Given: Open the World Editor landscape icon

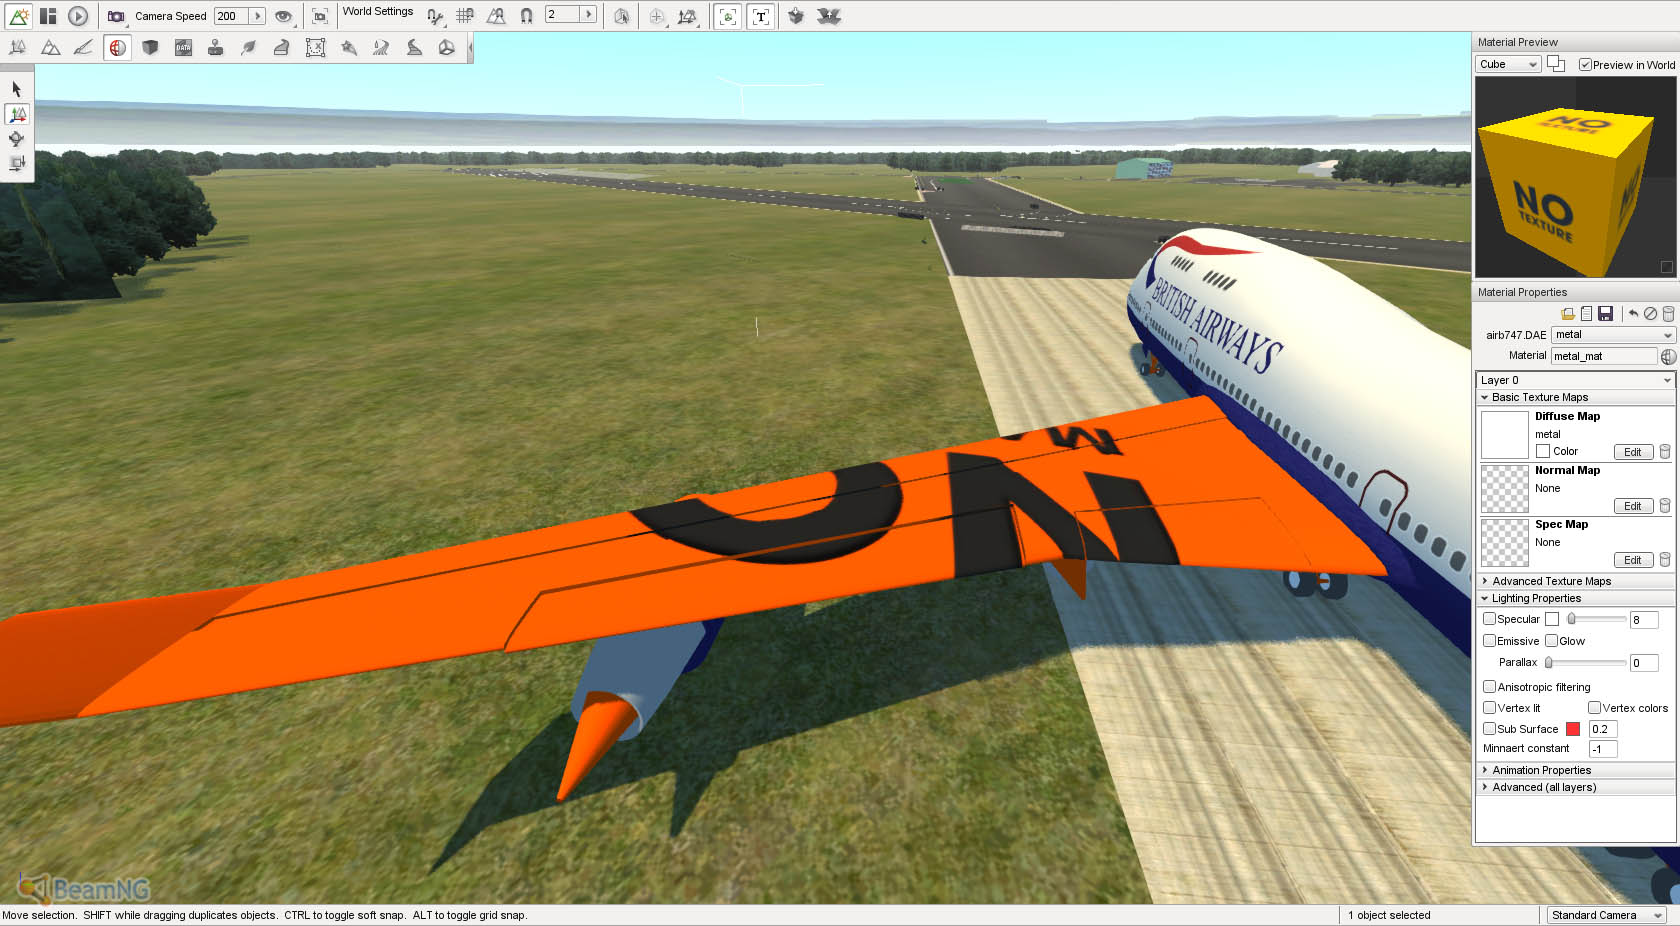Looking at the screenshot, I should coord(19,16).
